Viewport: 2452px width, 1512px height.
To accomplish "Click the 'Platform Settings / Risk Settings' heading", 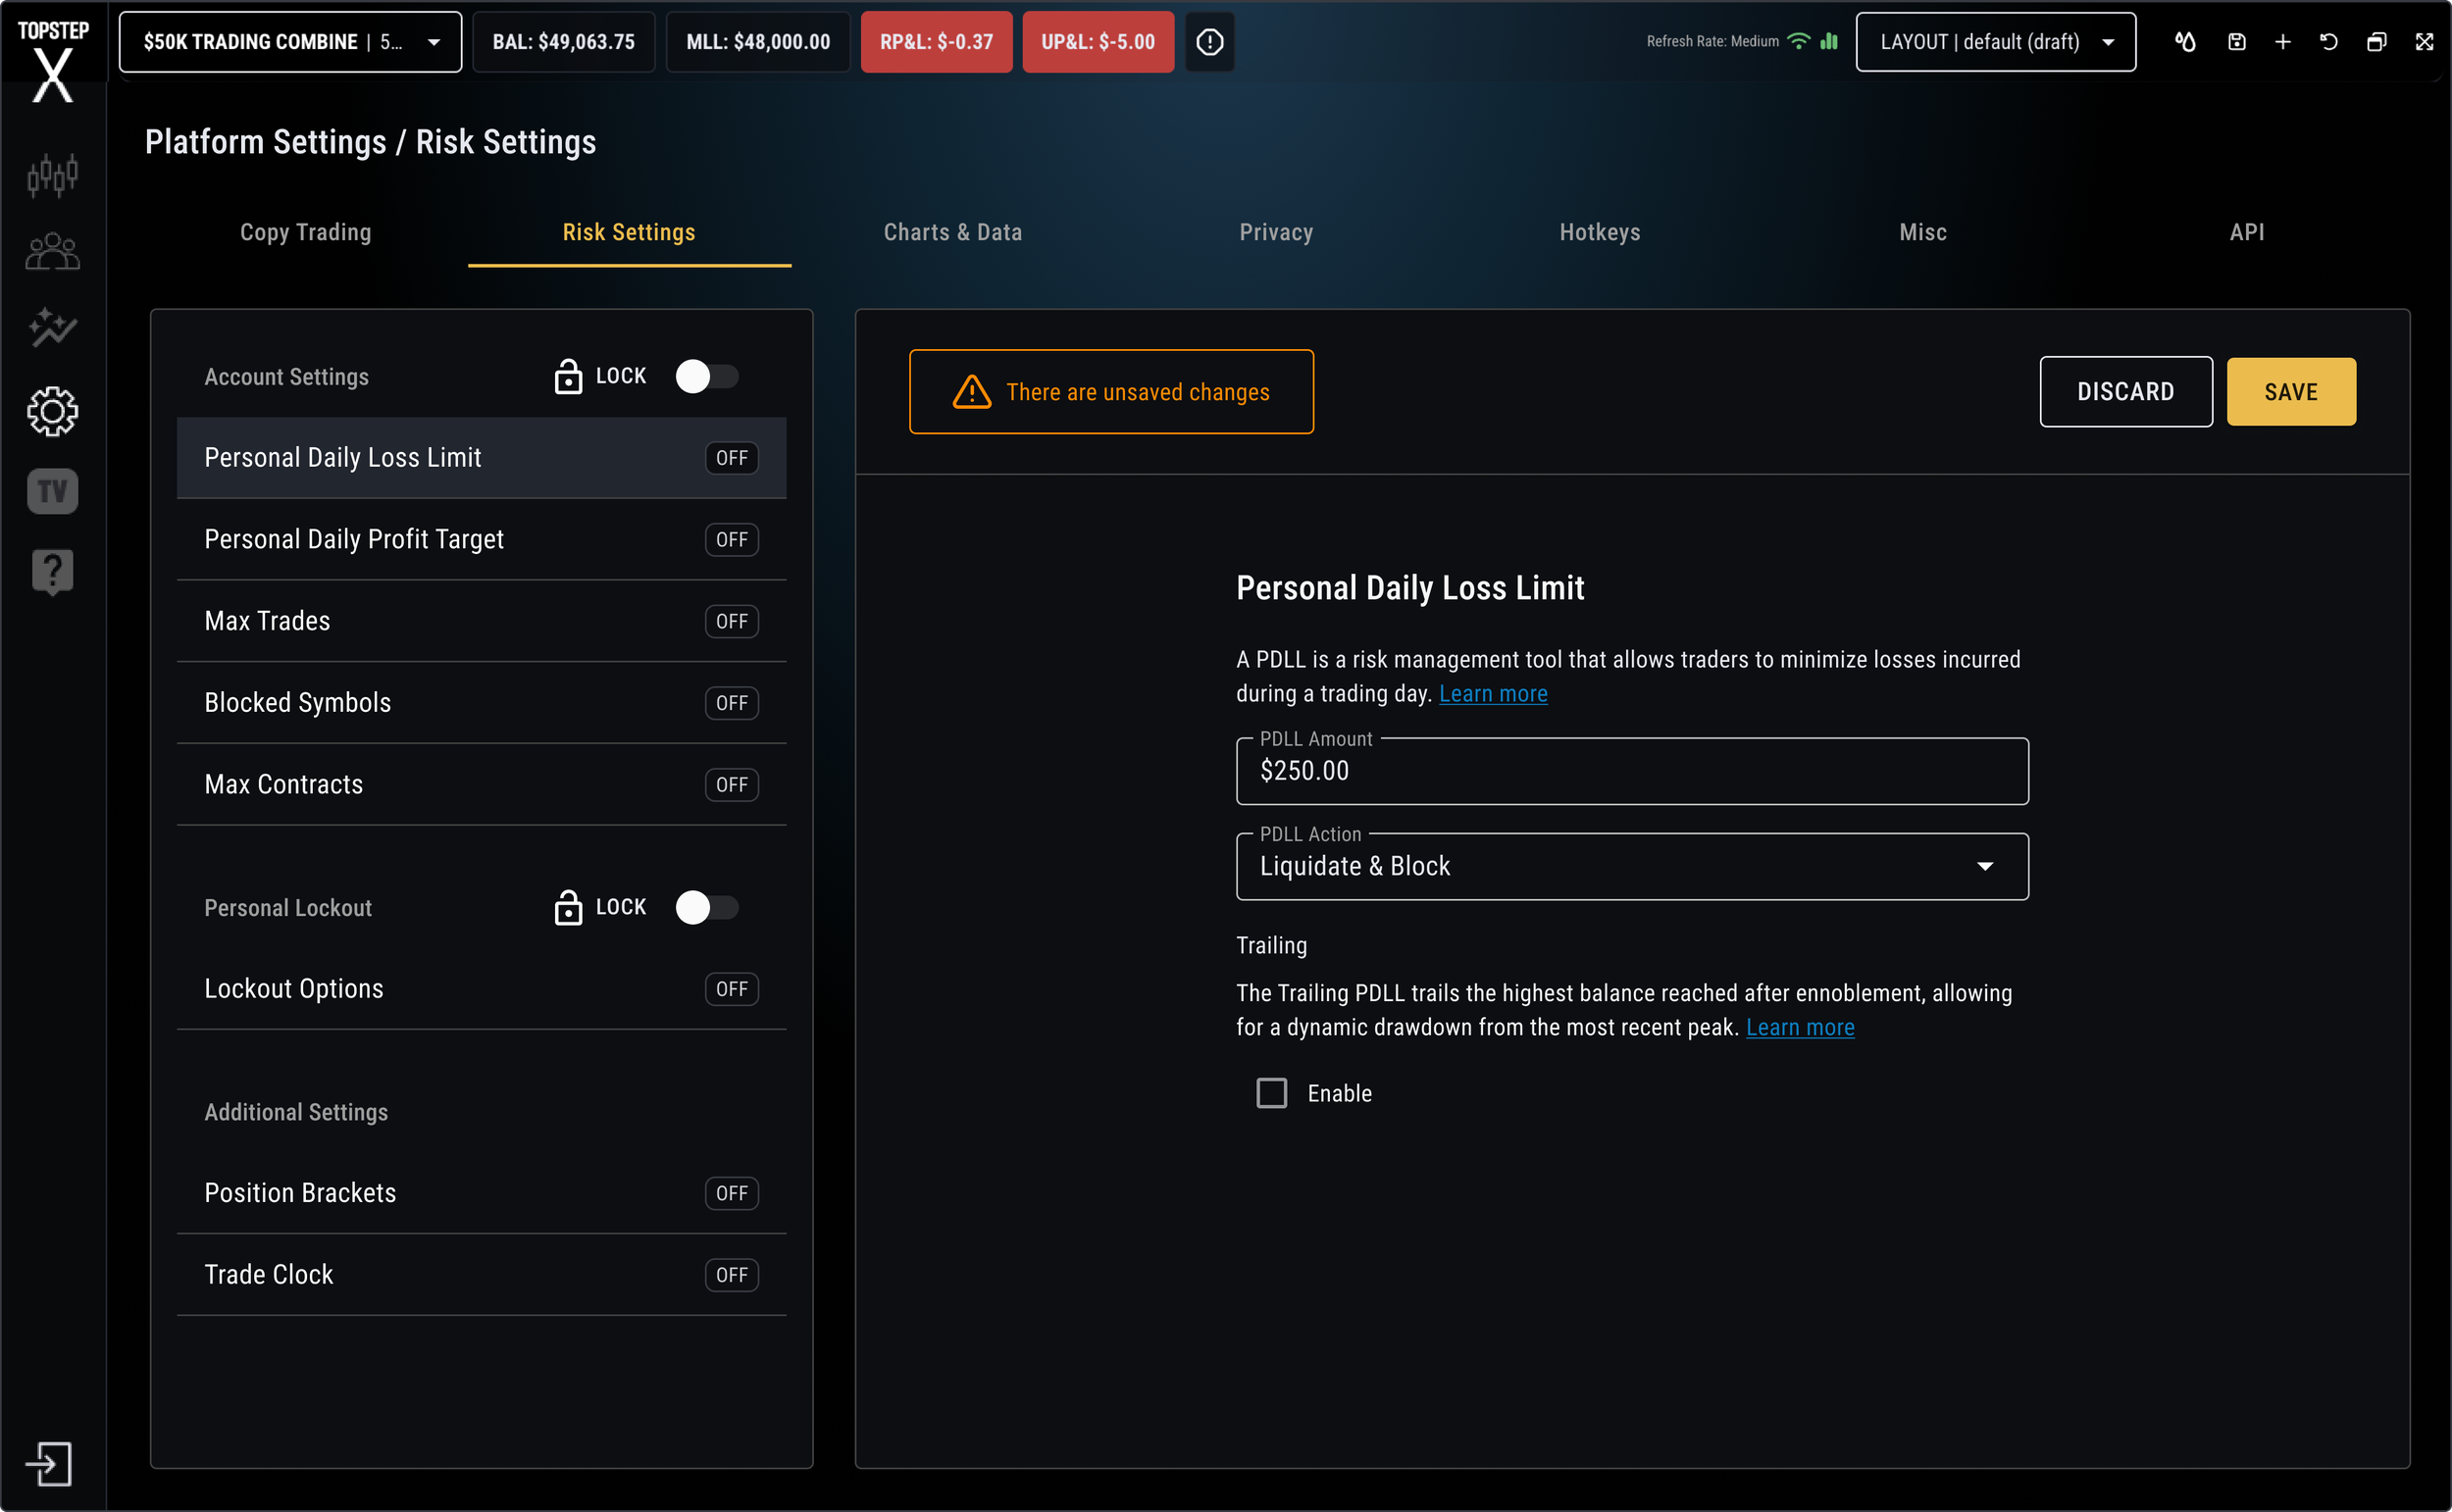I will 371,142.
